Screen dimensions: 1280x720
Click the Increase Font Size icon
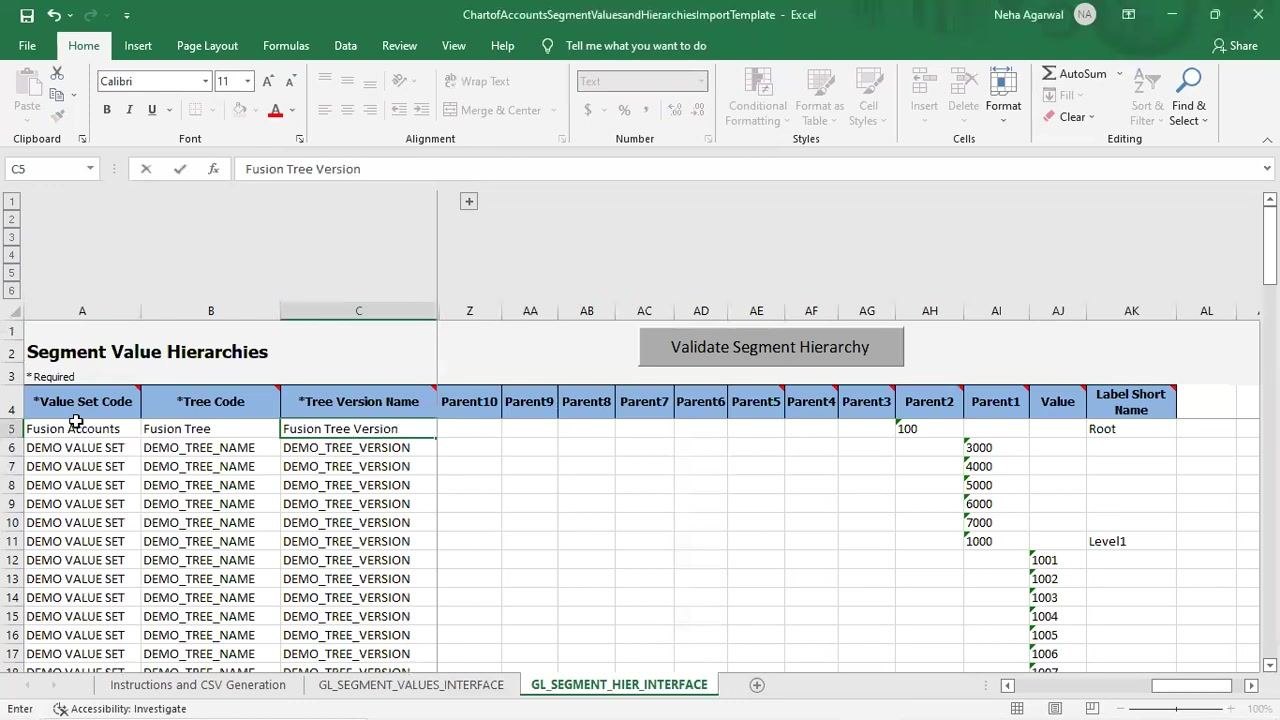[x=268, y=81]
